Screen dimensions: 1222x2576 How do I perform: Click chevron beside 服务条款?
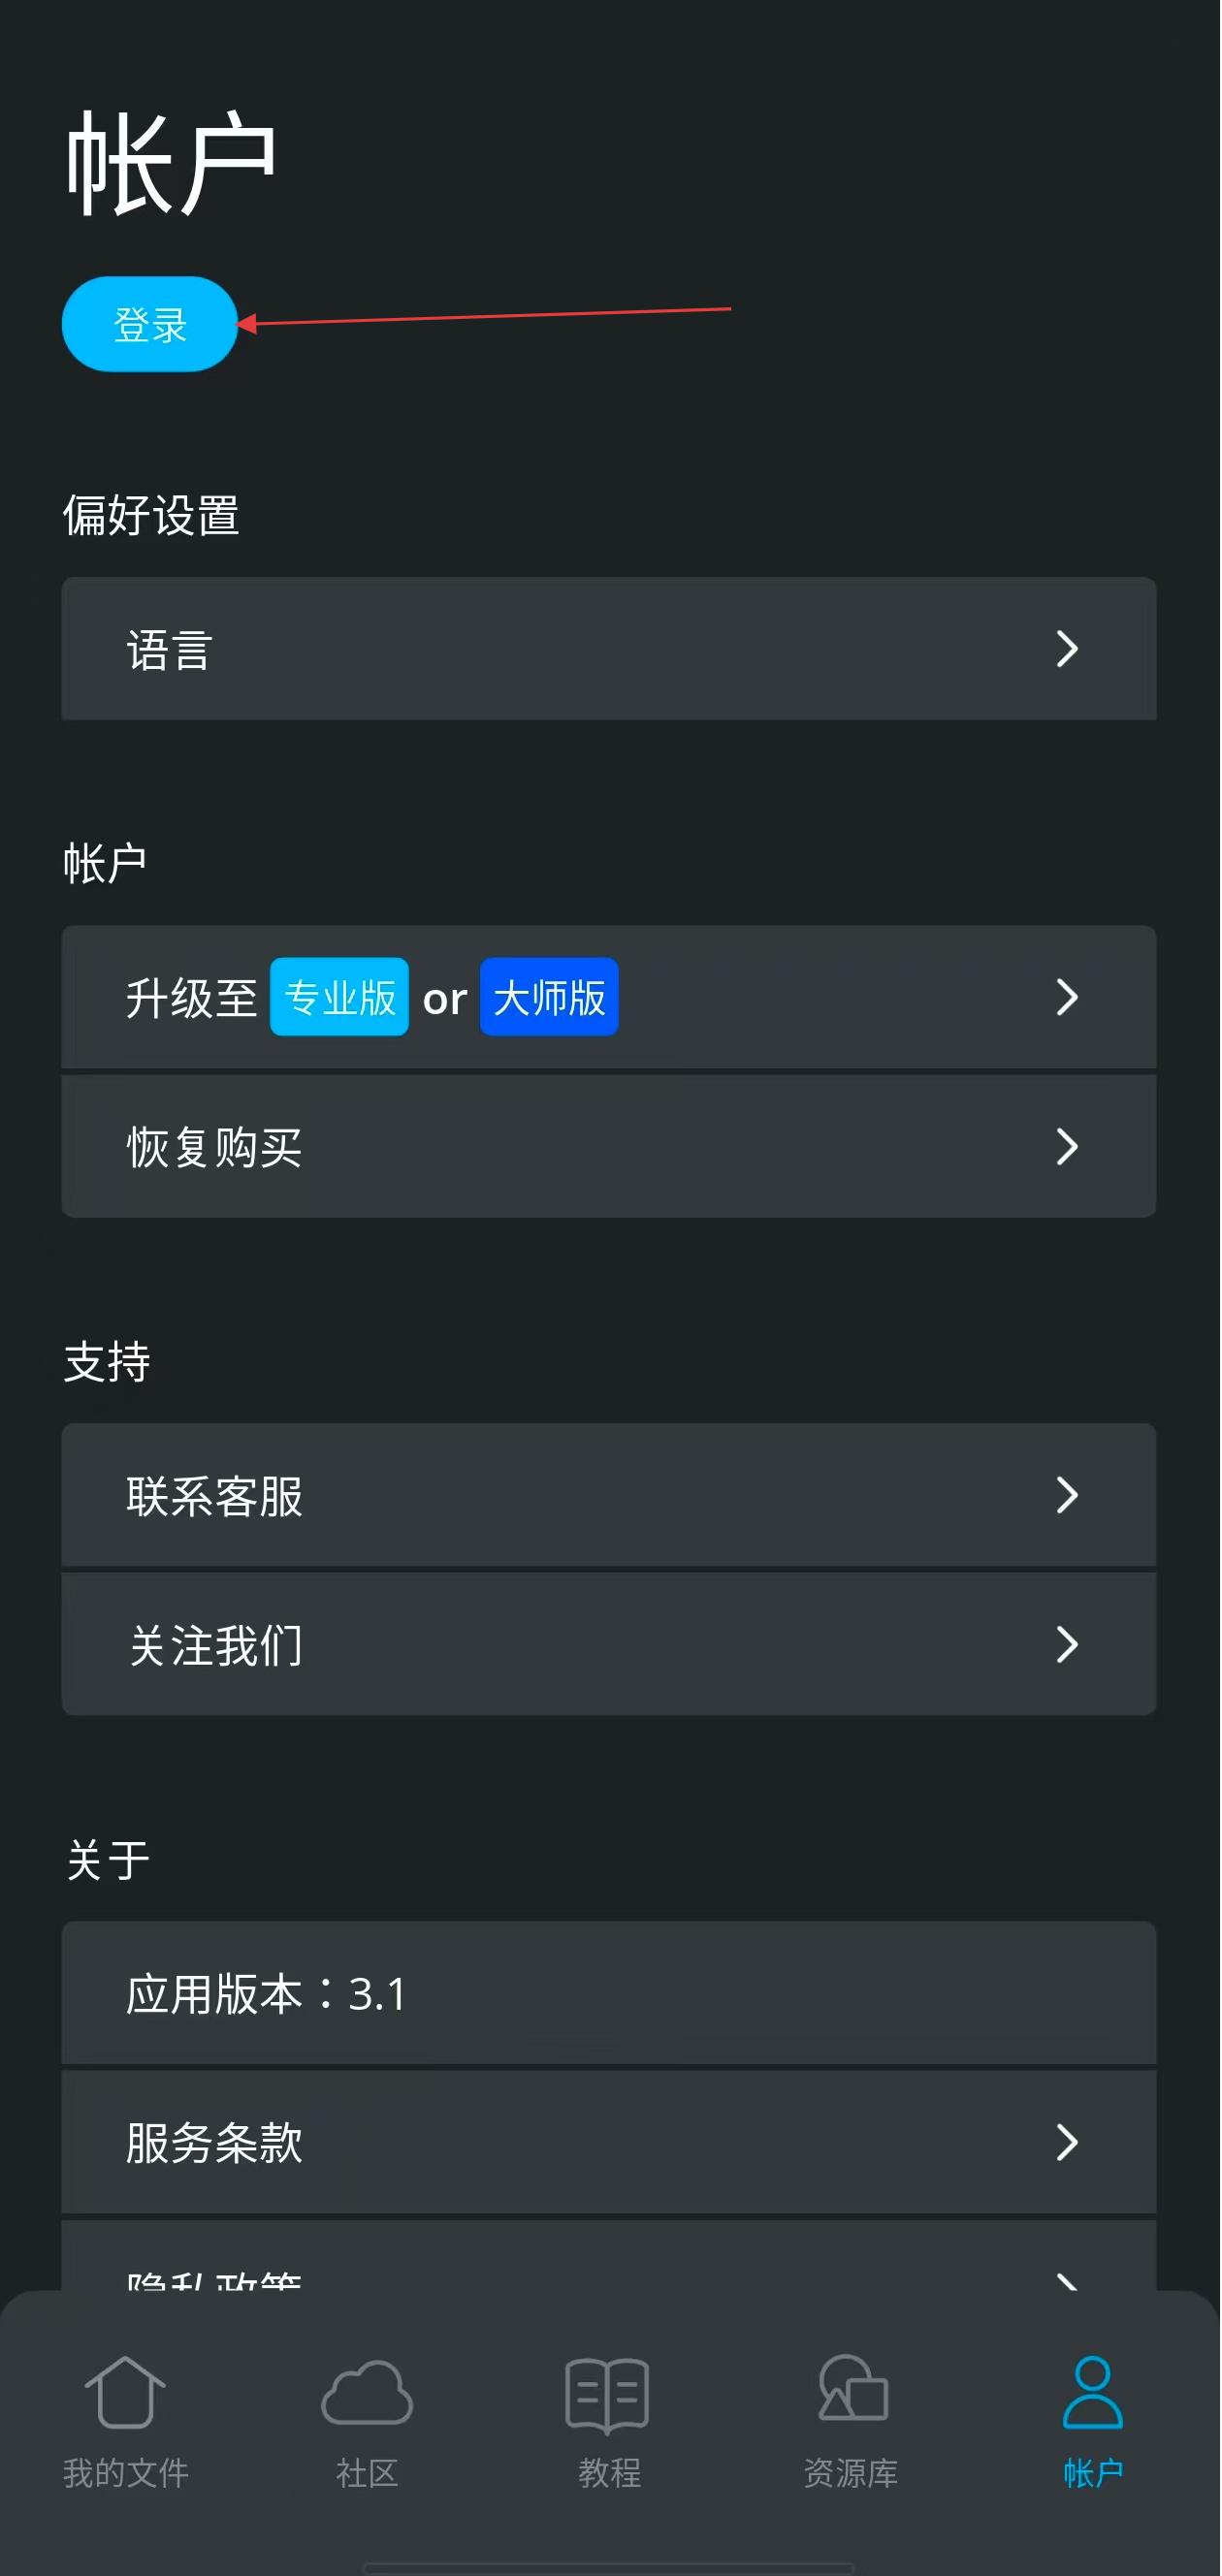[x=1068, y=2142]
